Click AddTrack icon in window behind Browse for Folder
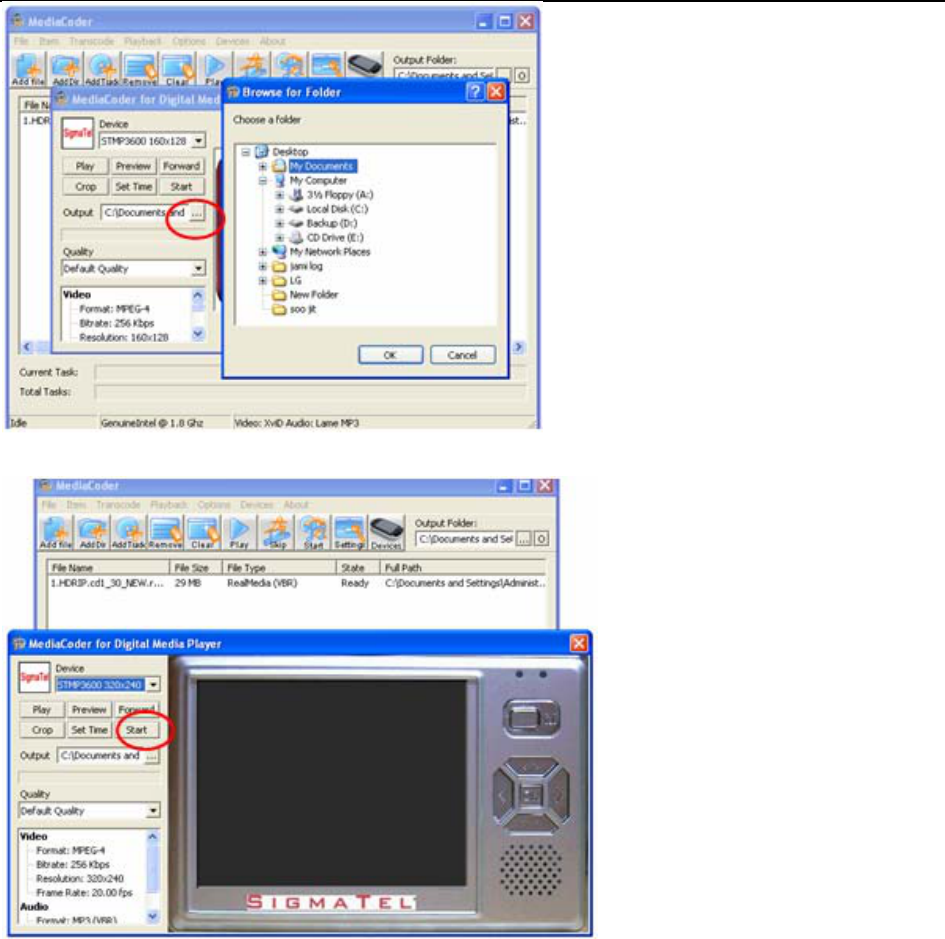 (102, 69)
